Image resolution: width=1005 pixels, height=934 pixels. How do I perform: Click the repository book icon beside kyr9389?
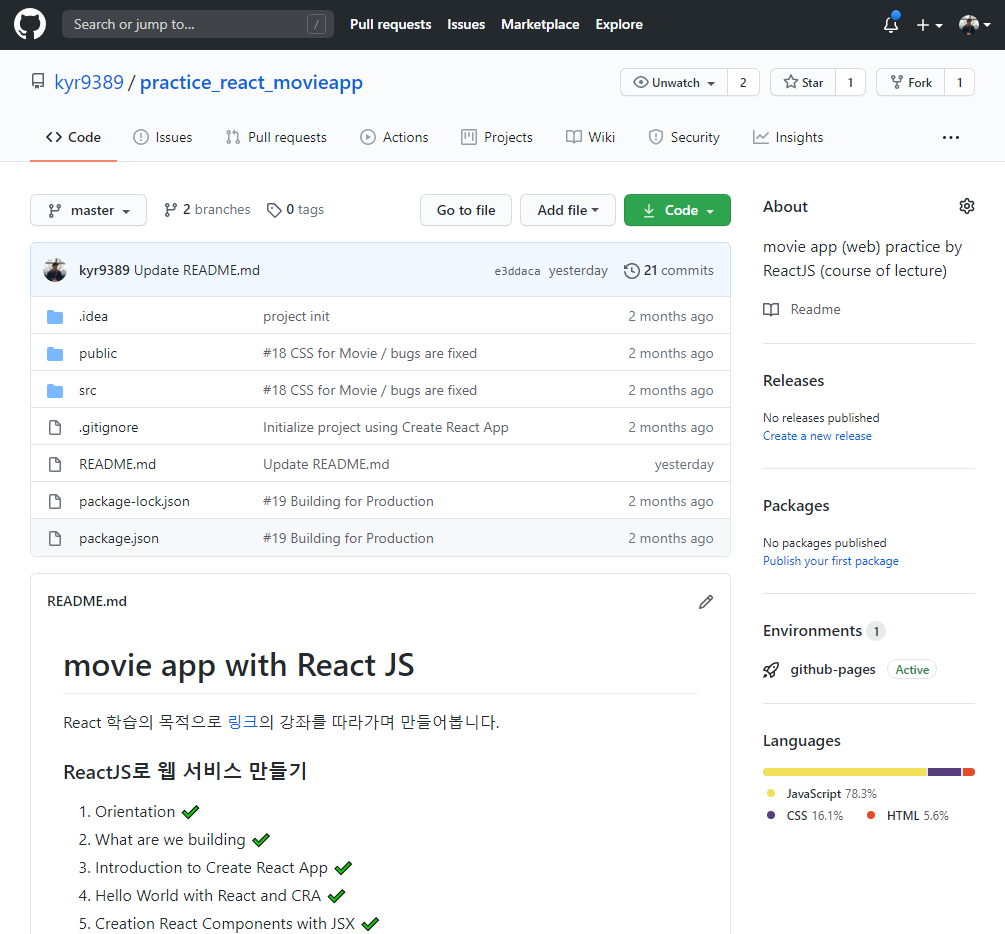(38, 81)
